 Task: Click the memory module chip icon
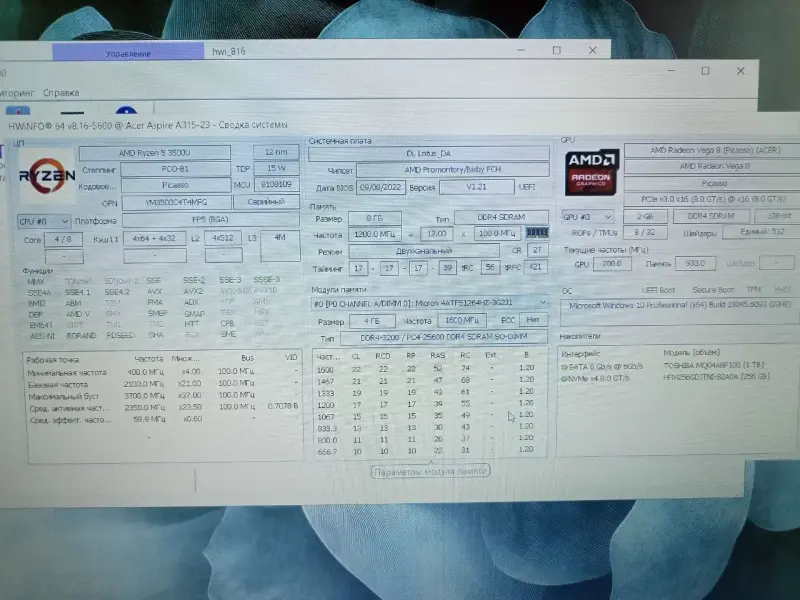click(x=538, y=233)
